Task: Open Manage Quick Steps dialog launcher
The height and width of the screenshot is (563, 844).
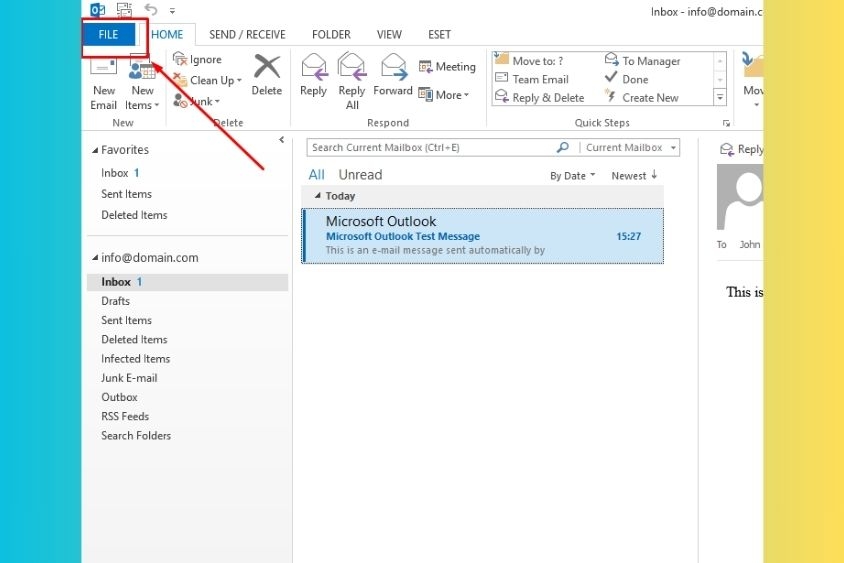Action: pos(726,123)
